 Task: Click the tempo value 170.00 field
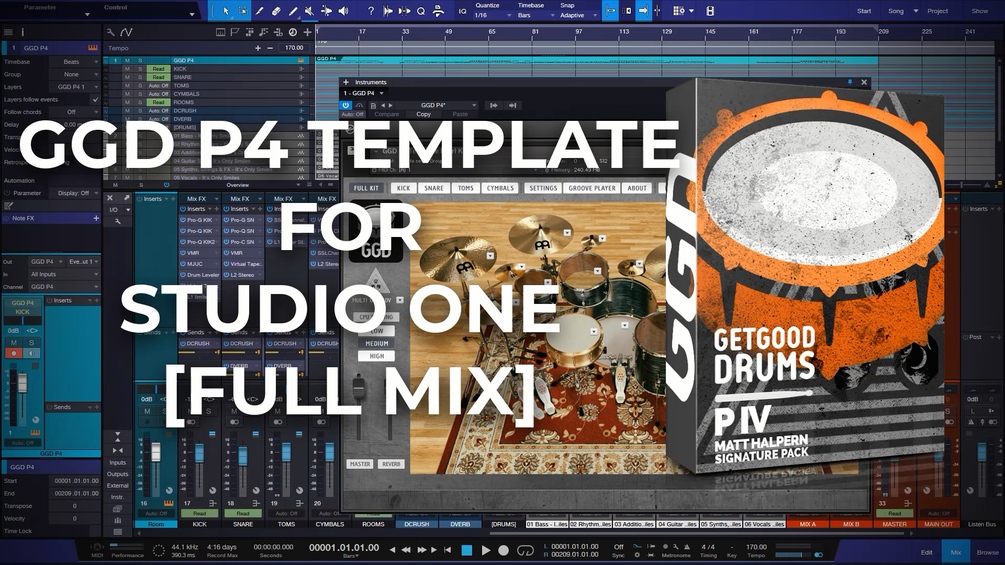click(x=294, y=47)
